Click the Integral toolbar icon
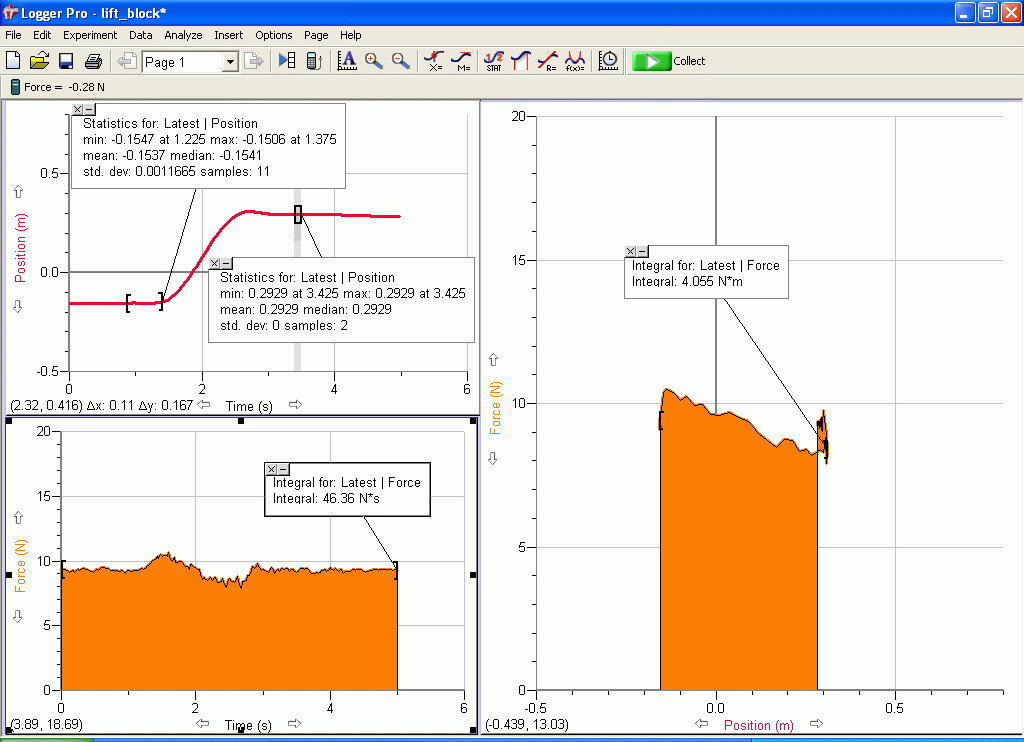 click(x=520, y=61)
